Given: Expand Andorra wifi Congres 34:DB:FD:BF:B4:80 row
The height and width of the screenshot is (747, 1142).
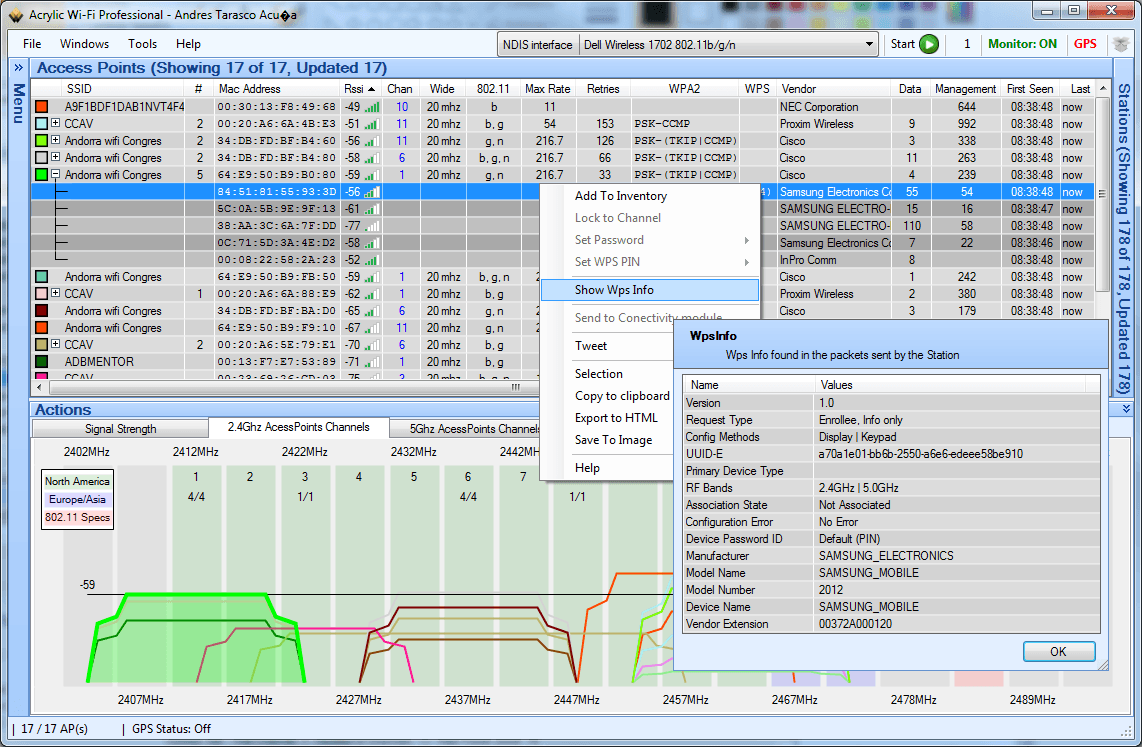Looking at the screenshot, I should coord(55,157).
